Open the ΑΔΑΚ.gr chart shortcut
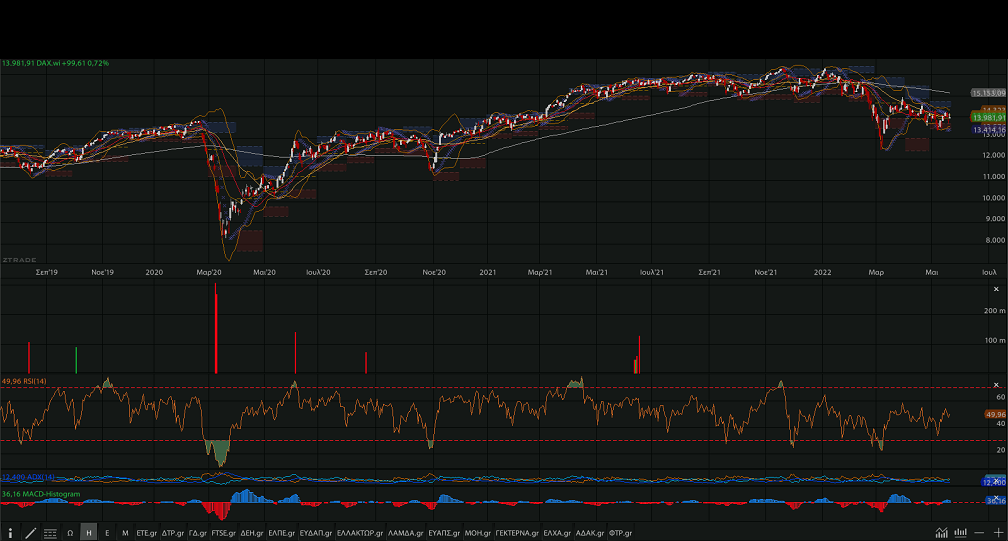 click(x=590, y=533)
